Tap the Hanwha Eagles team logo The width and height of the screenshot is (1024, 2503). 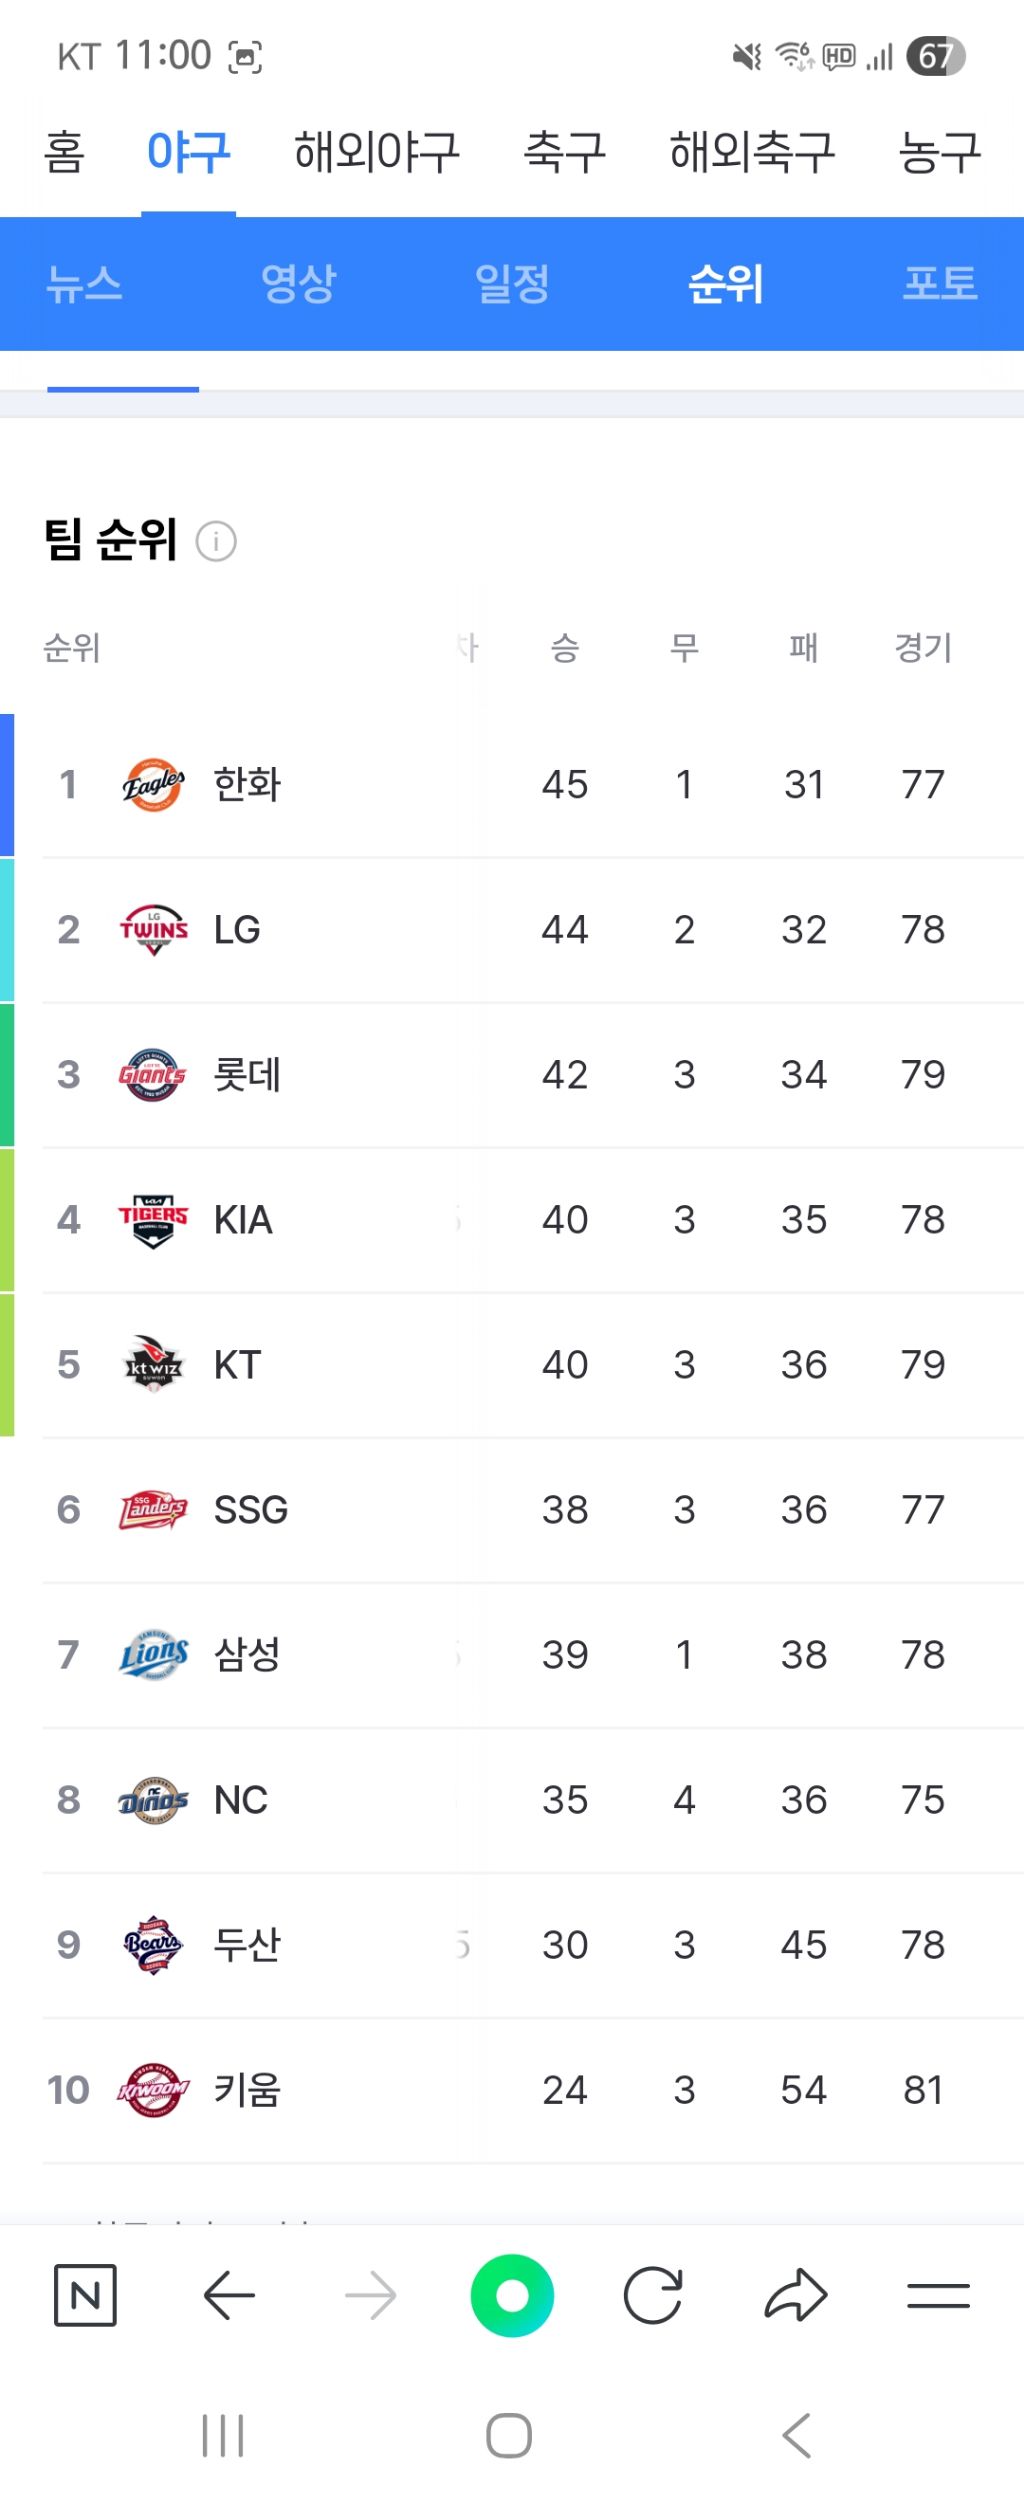[153, 785]
